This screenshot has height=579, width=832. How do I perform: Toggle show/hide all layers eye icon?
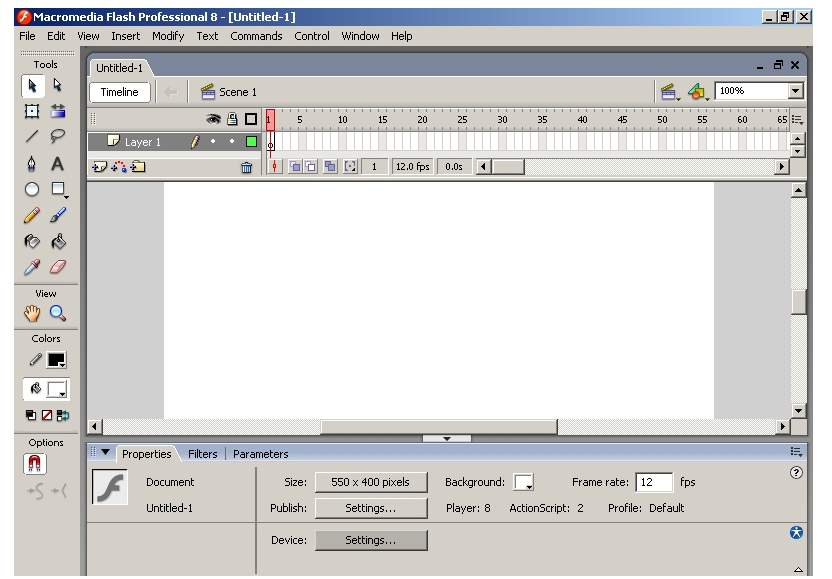[213, 119]
